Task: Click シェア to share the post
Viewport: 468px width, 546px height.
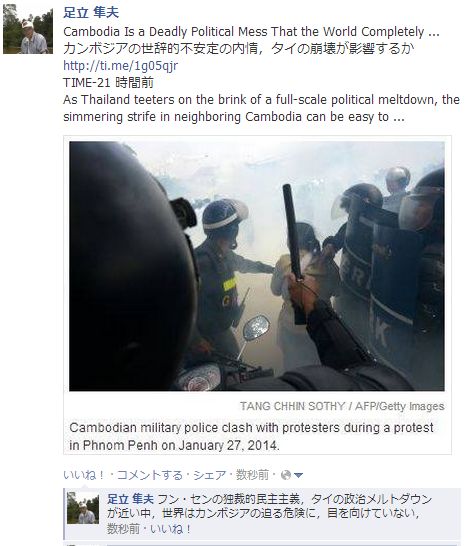Action: pyautogui.click(x=210, y=475)
